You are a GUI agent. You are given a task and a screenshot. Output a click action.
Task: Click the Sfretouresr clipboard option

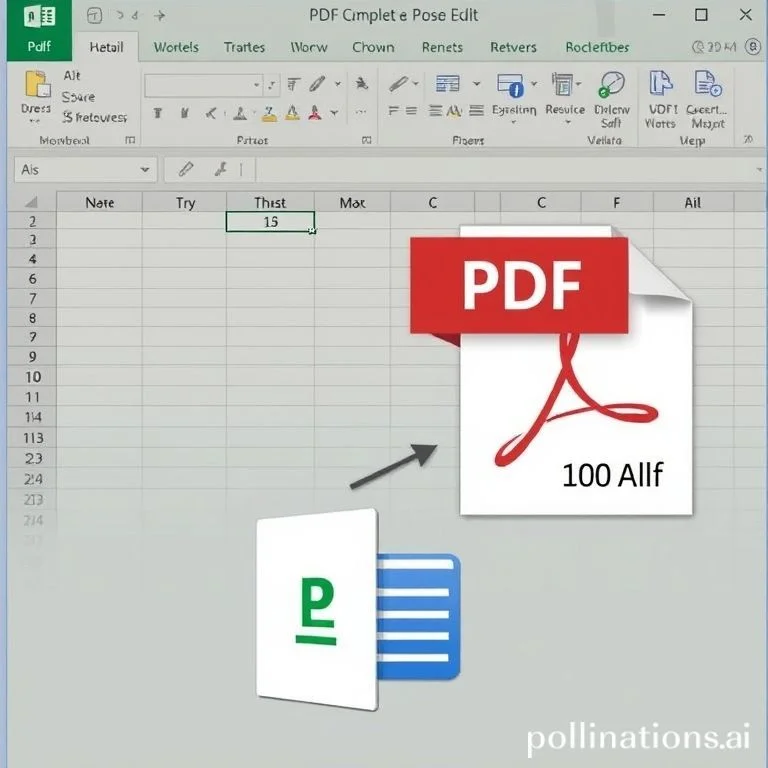[95, 118]
